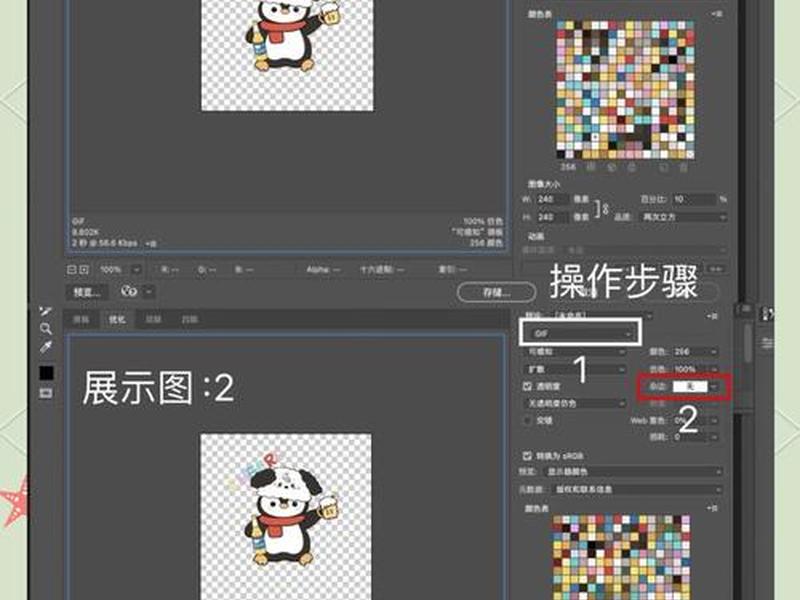Image resolution: width=800 pixels, height=600 pixels.
Task: Click the H height field showing 240
Action: (552, 217)
